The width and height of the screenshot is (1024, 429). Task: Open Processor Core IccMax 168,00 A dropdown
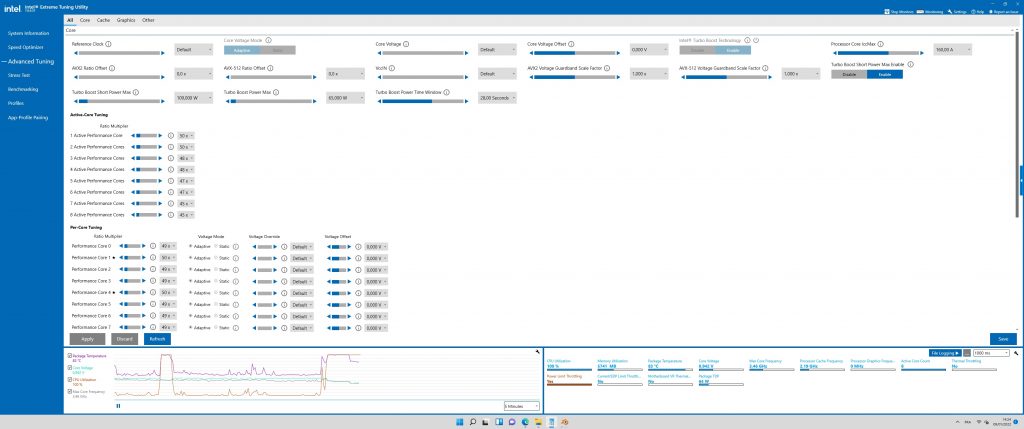(952, 50)
